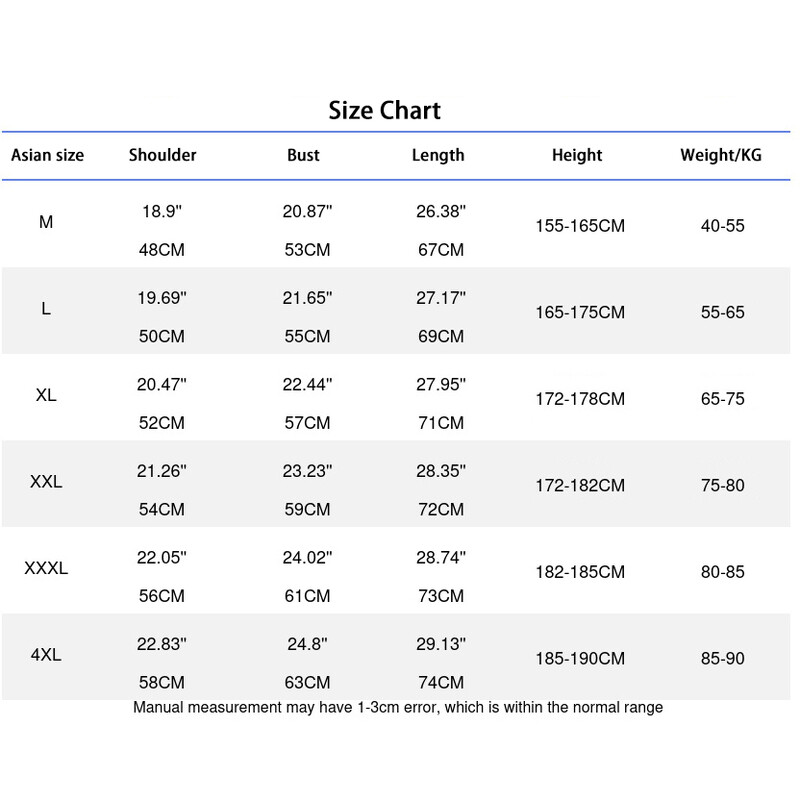Select the 182-185CM height range
Viewport: 800px width, 801px height.
[579, 572]
